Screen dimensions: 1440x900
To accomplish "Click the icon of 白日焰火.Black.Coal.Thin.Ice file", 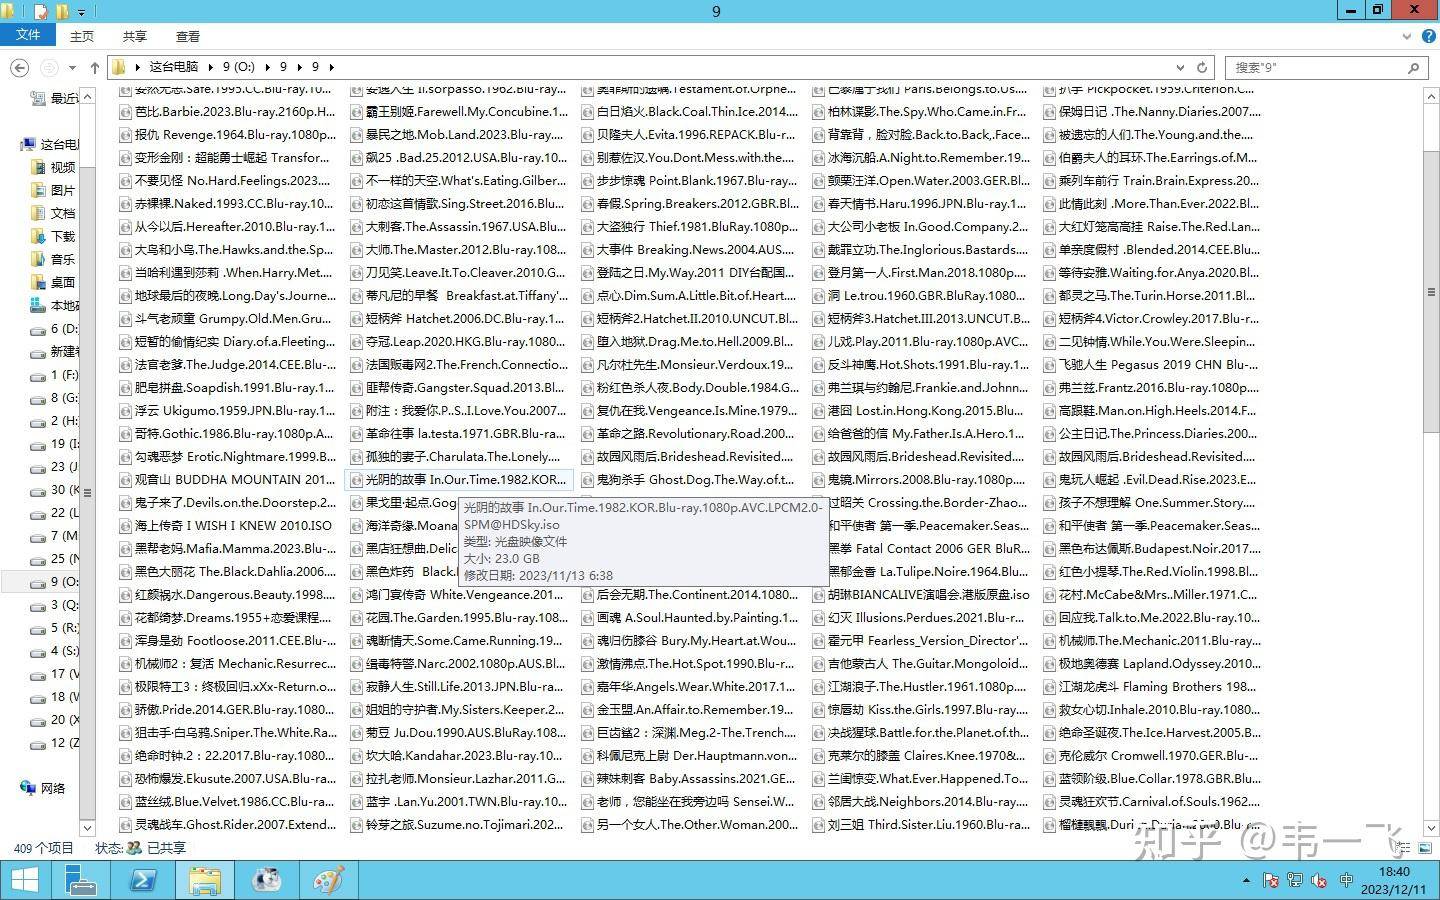I will [x=587, y=112].
